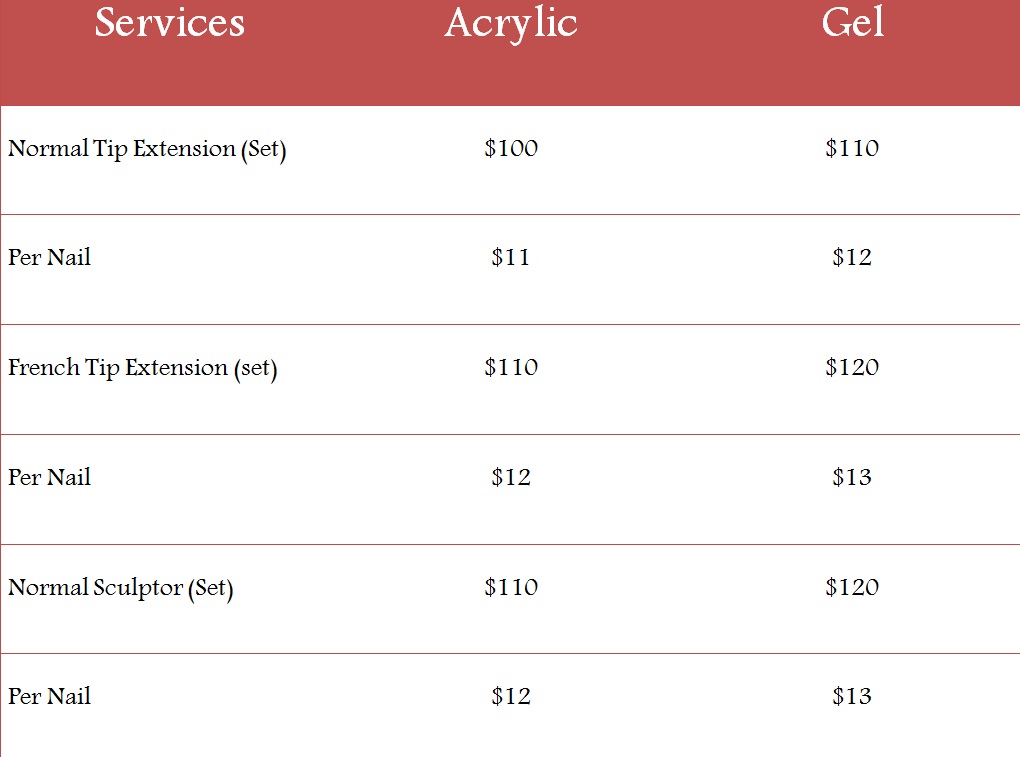Click the Acrylic price for Normal Sculptor
The height and width of the screenshot is (757, 1020).
[511, 588]
